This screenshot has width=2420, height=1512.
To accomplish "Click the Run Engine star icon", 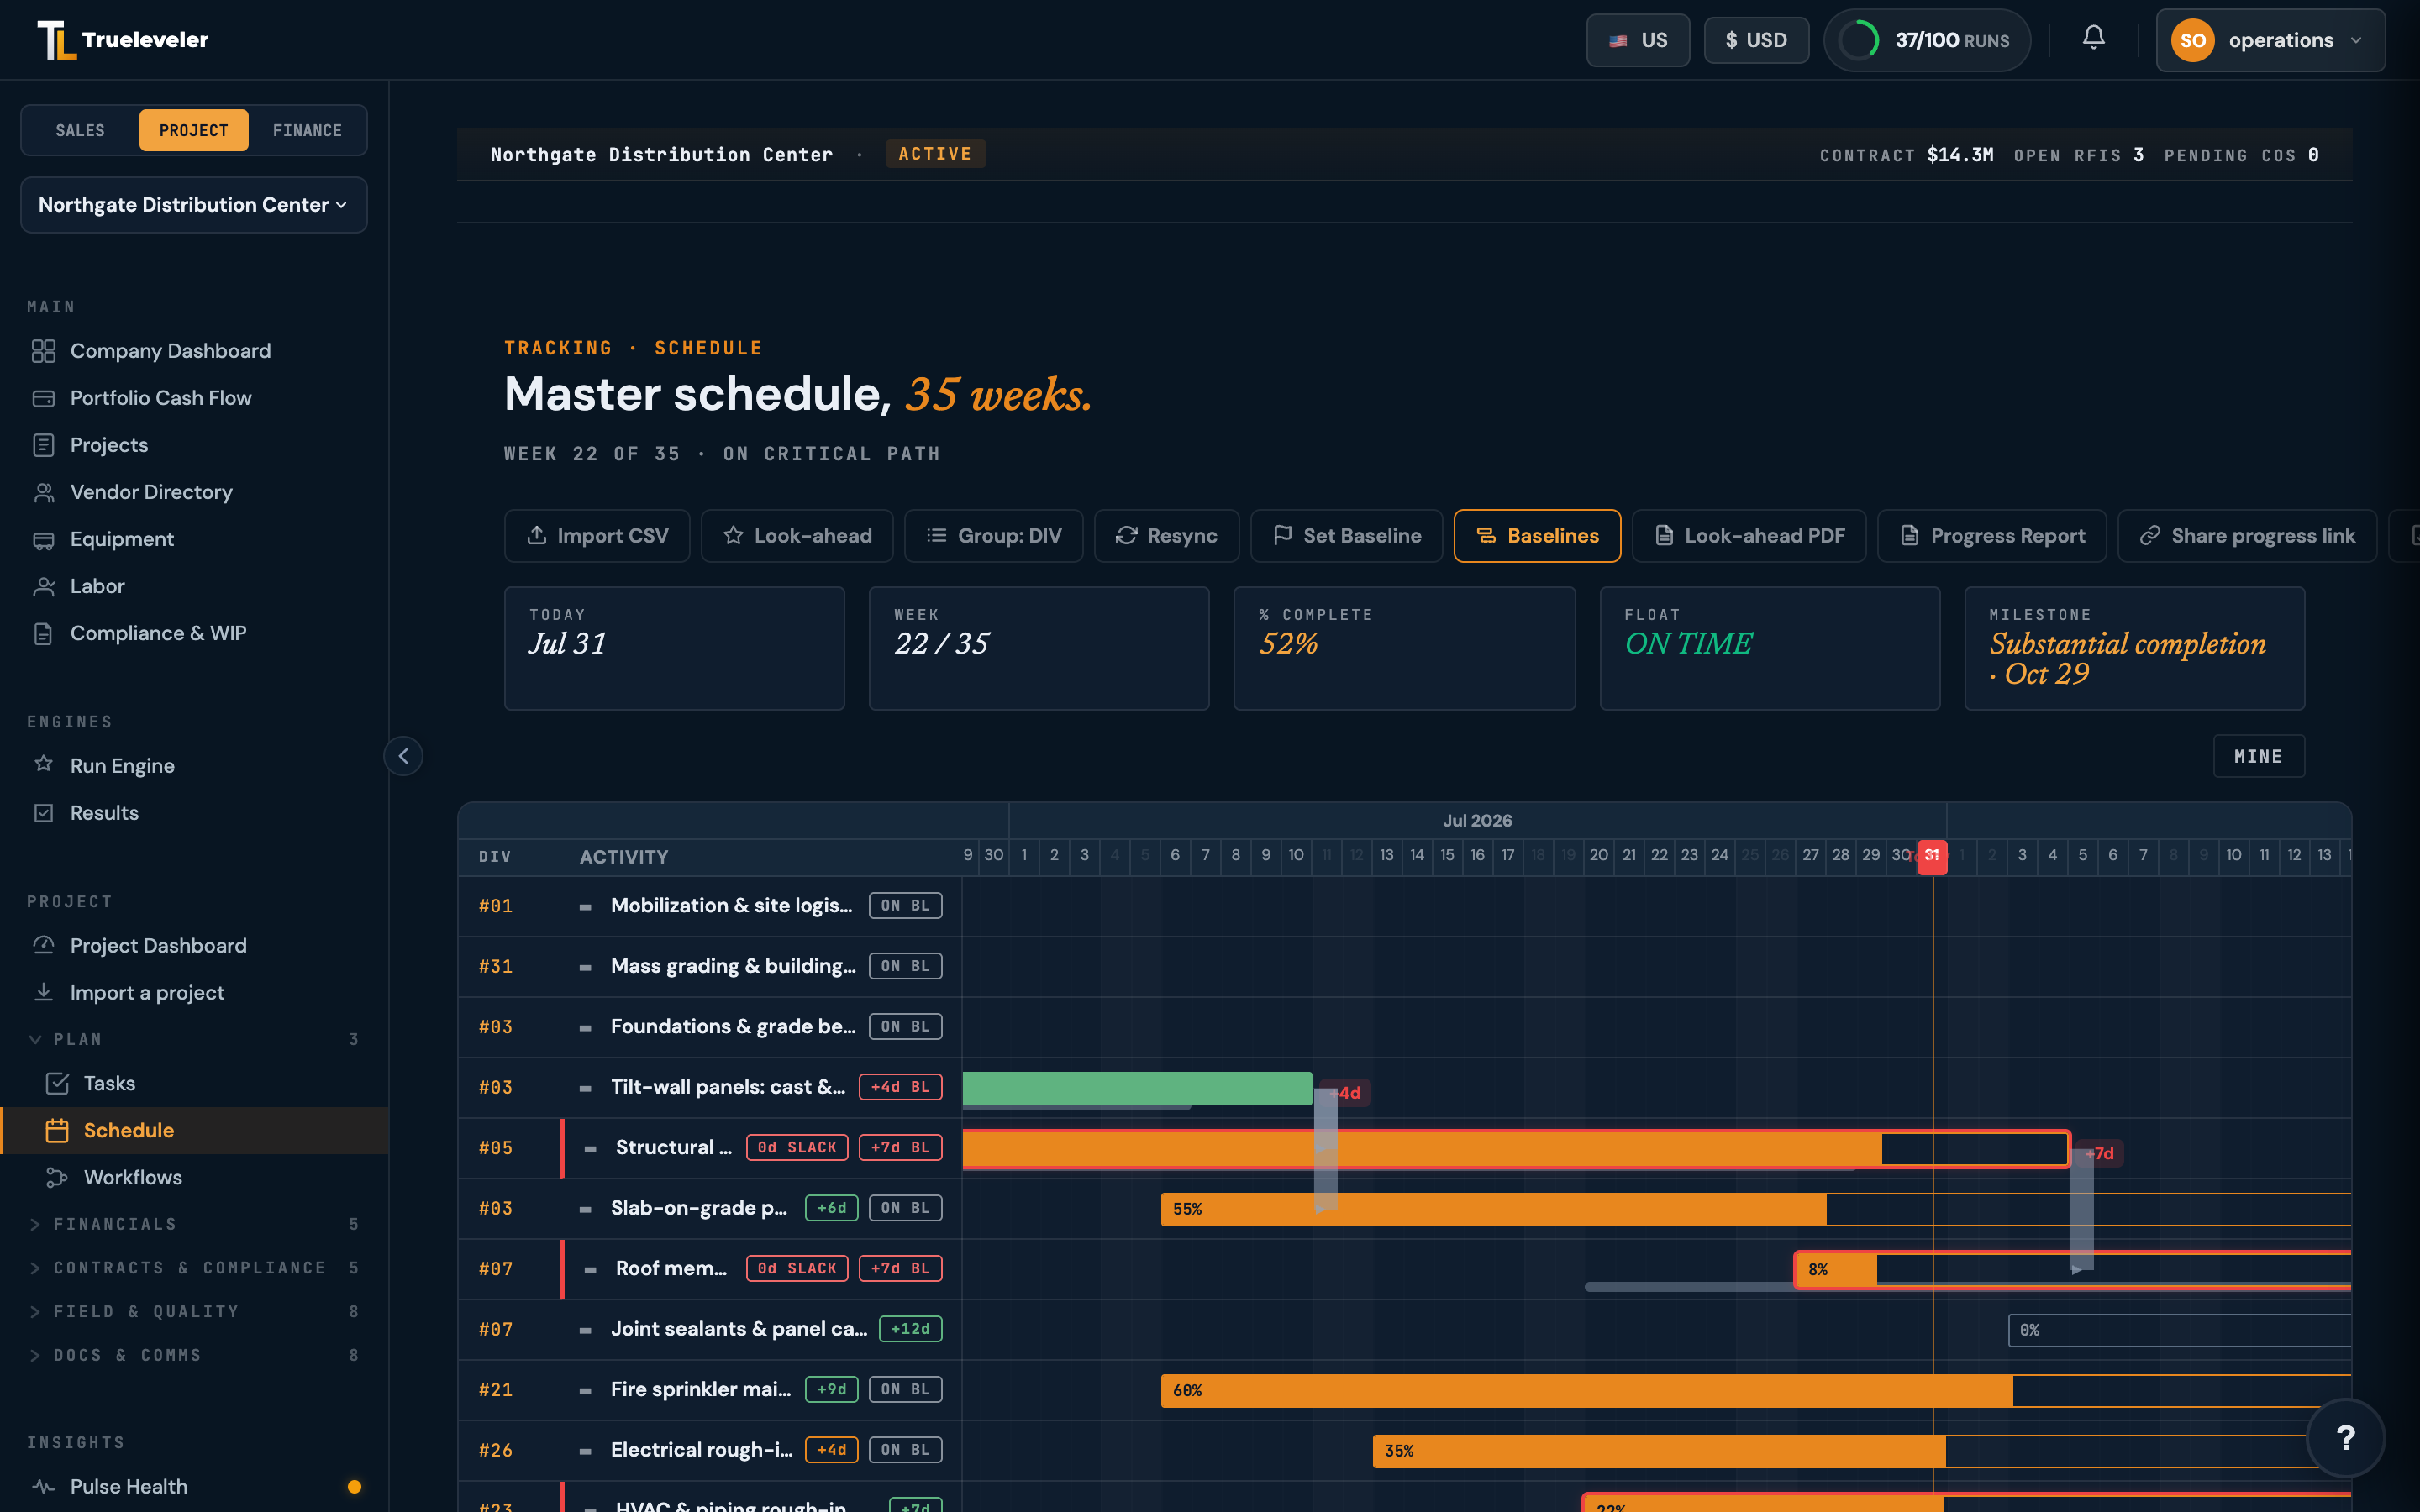I will click(43, 764).
